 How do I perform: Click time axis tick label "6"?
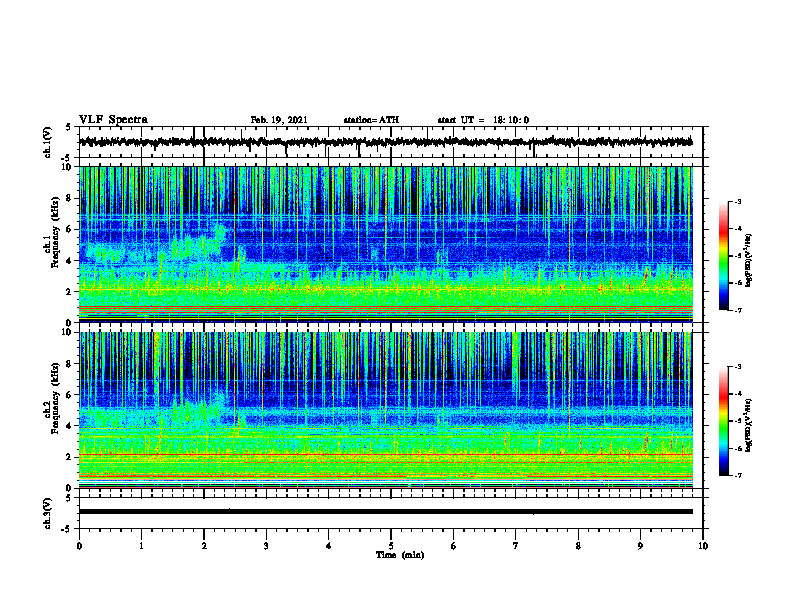[x=454, y=546]
